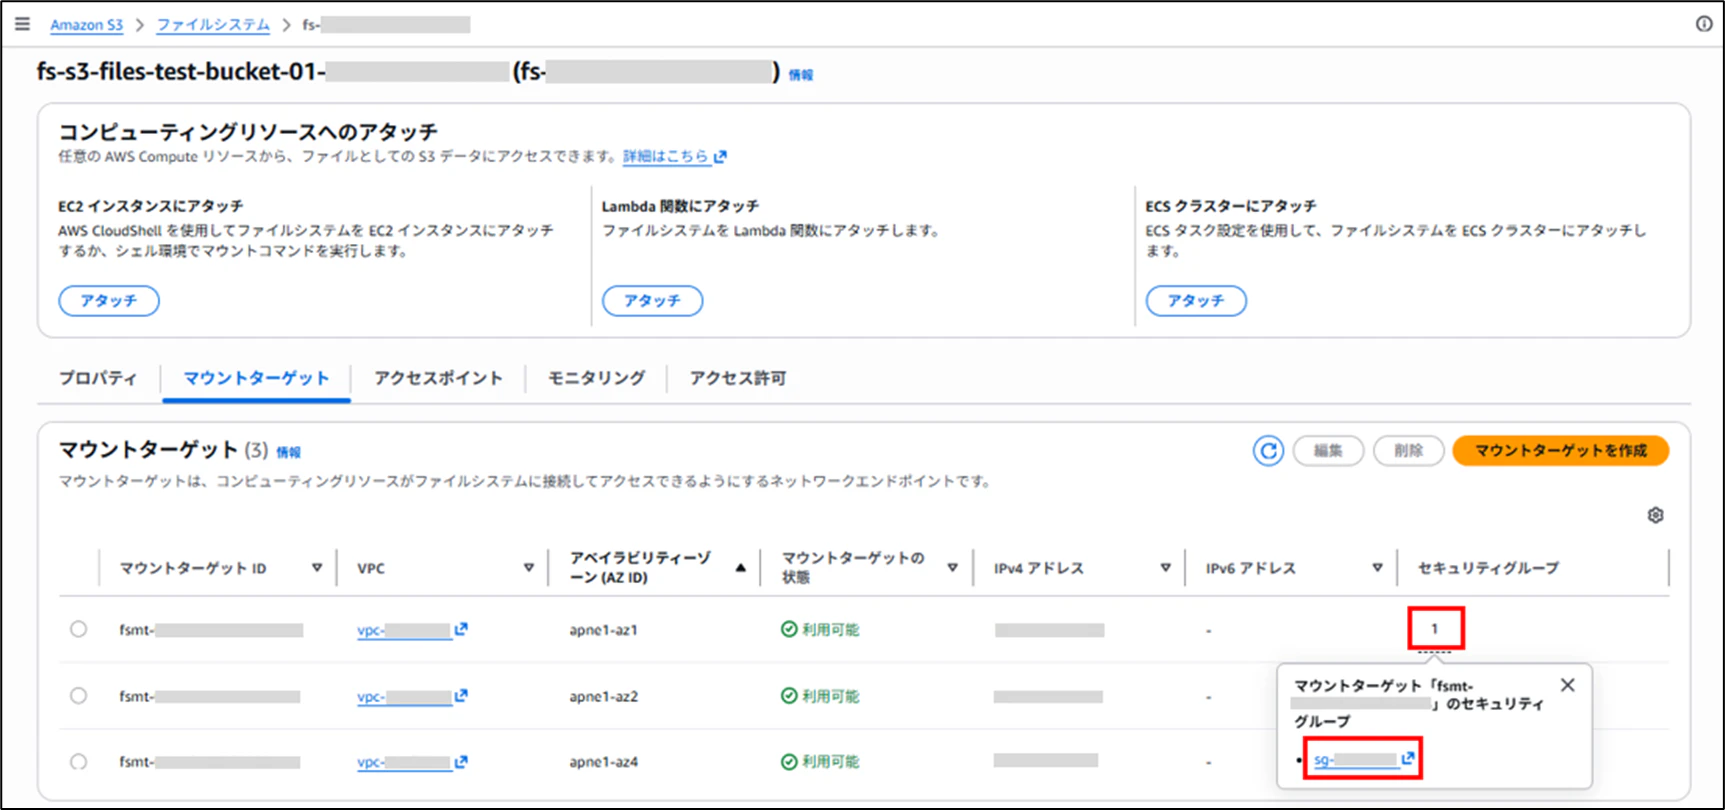
Task: Click アタッチ under ECS クラスターにアタッチ
Action: pos(1196,301)
